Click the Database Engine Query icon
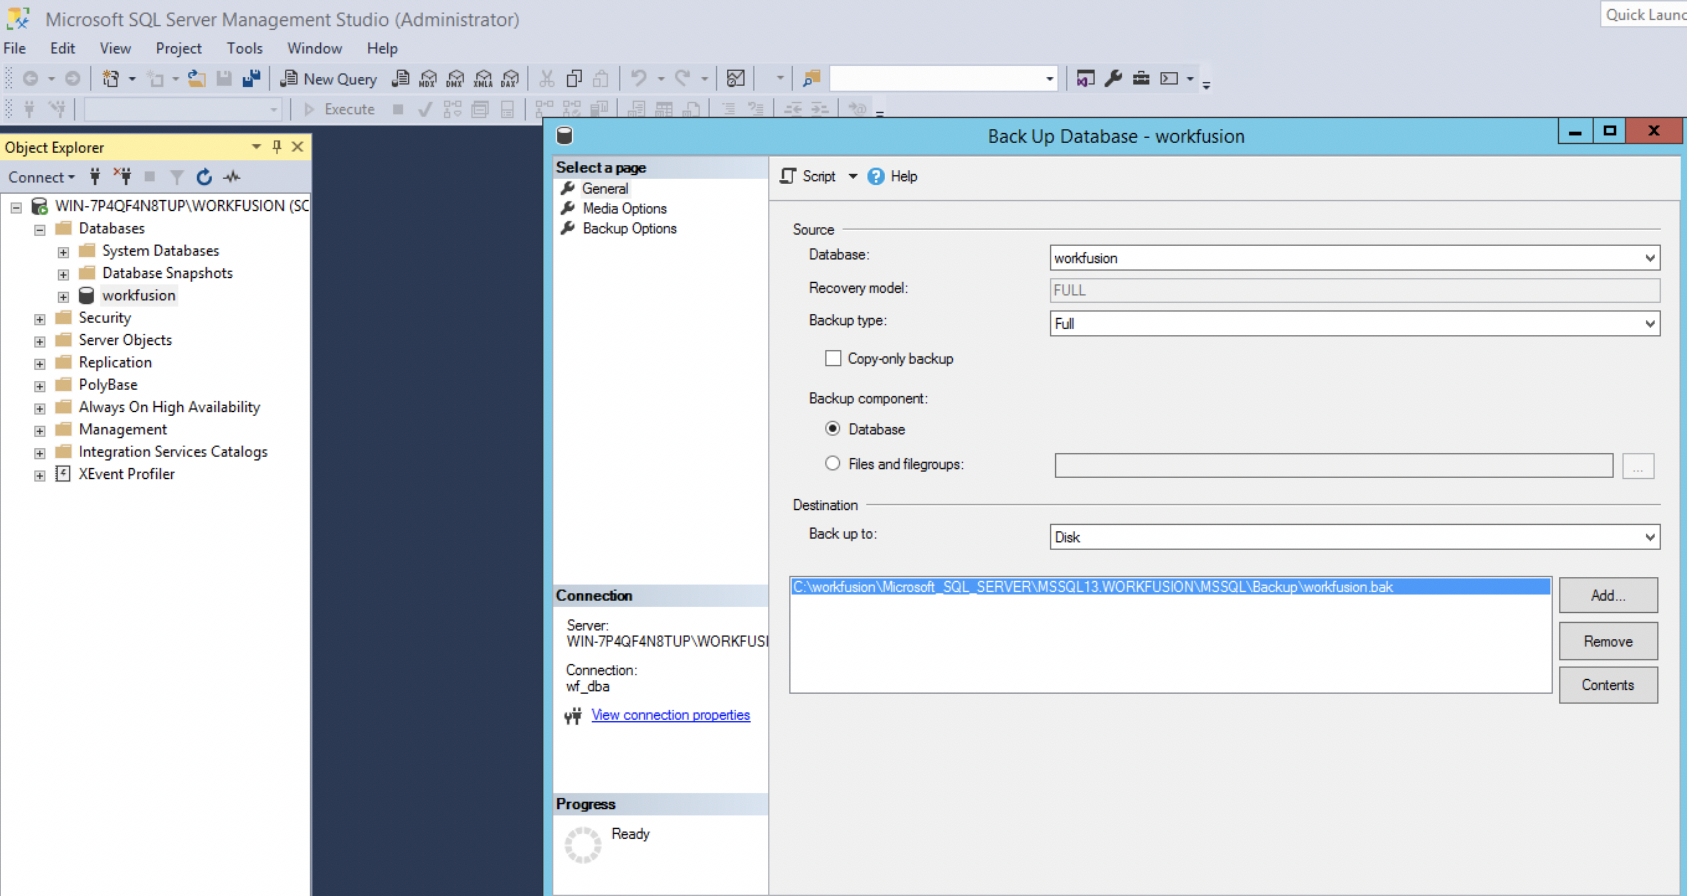Image resolution: width=1687 pixels, height=896 pixels. tap(400, 79)
